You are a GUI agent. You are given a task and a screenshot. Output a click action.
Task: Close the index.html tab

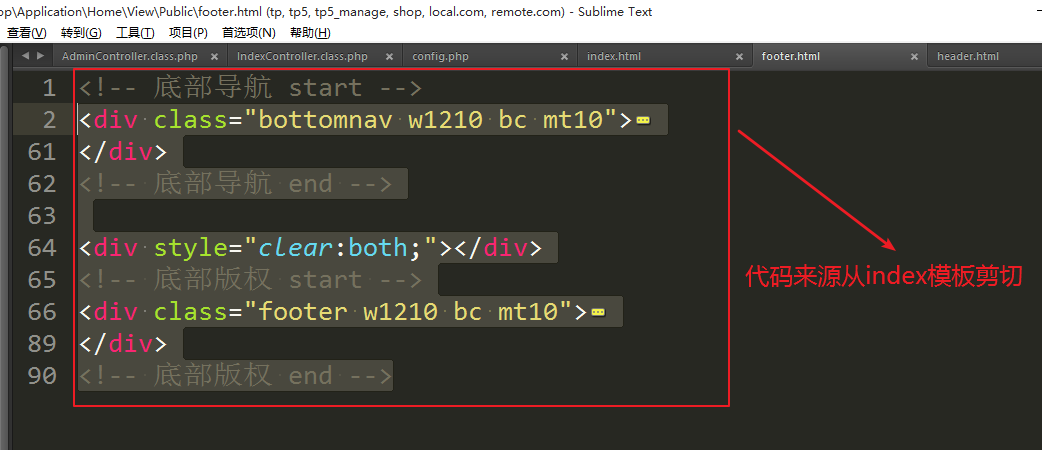pos(738,56)
